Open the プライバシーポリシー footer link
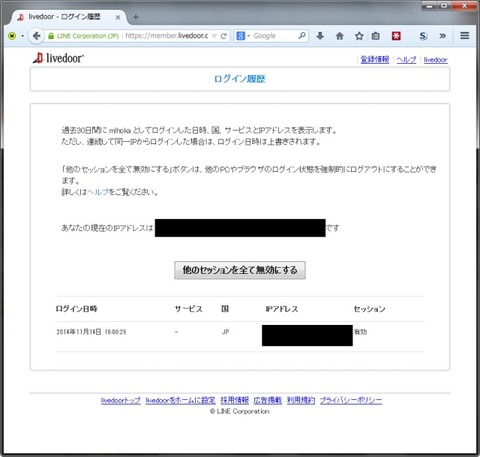This screenshot has width=480, height=457. tap(351, 400)
